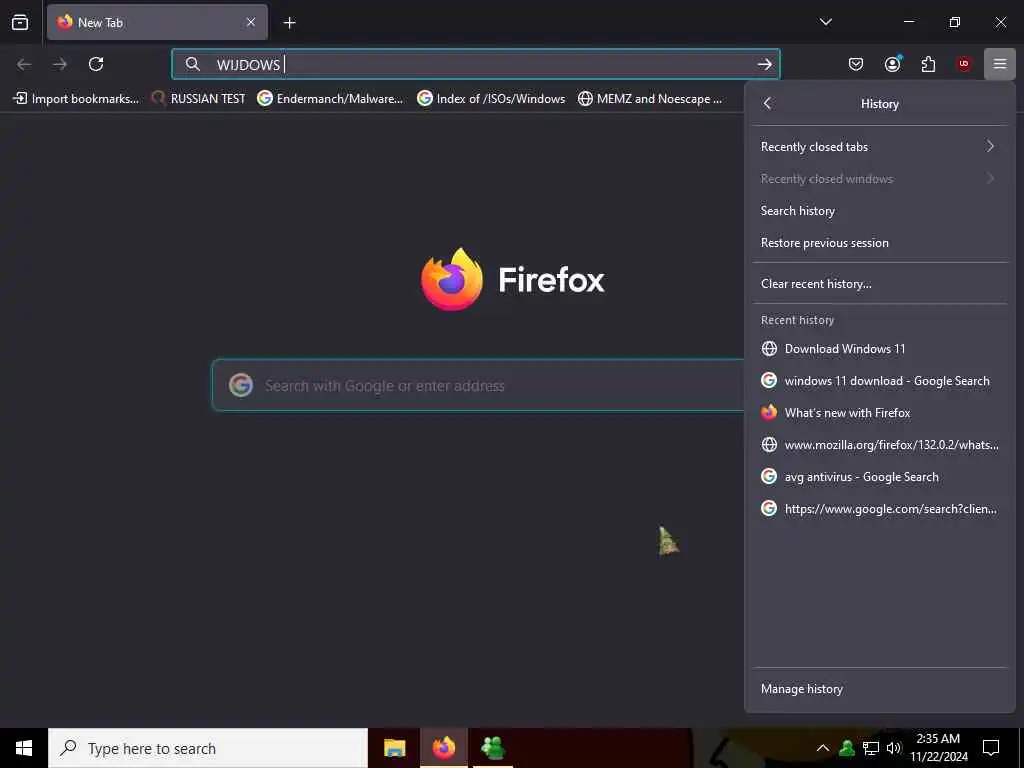This screenshot has width=1024, height=768.
Task: Open the Save to Pocket icon
Action: click(x=856, y=64)
